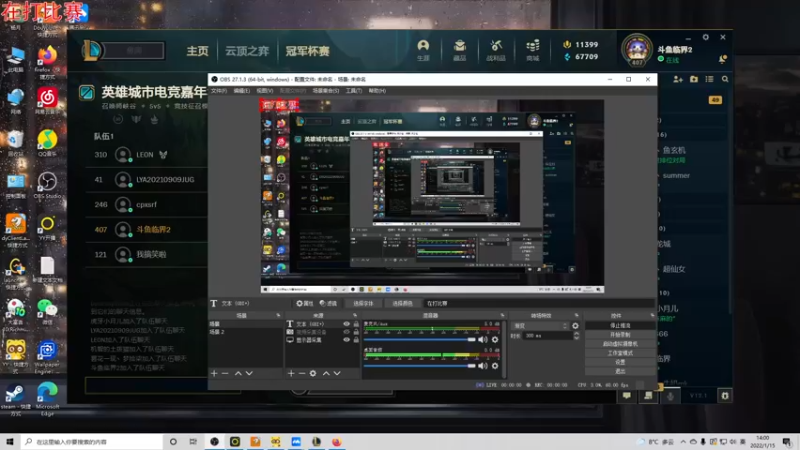This screenshot has height=450, width=800.
Task: Open the loot (战利品) icon in League client
Action: (496, 46)
